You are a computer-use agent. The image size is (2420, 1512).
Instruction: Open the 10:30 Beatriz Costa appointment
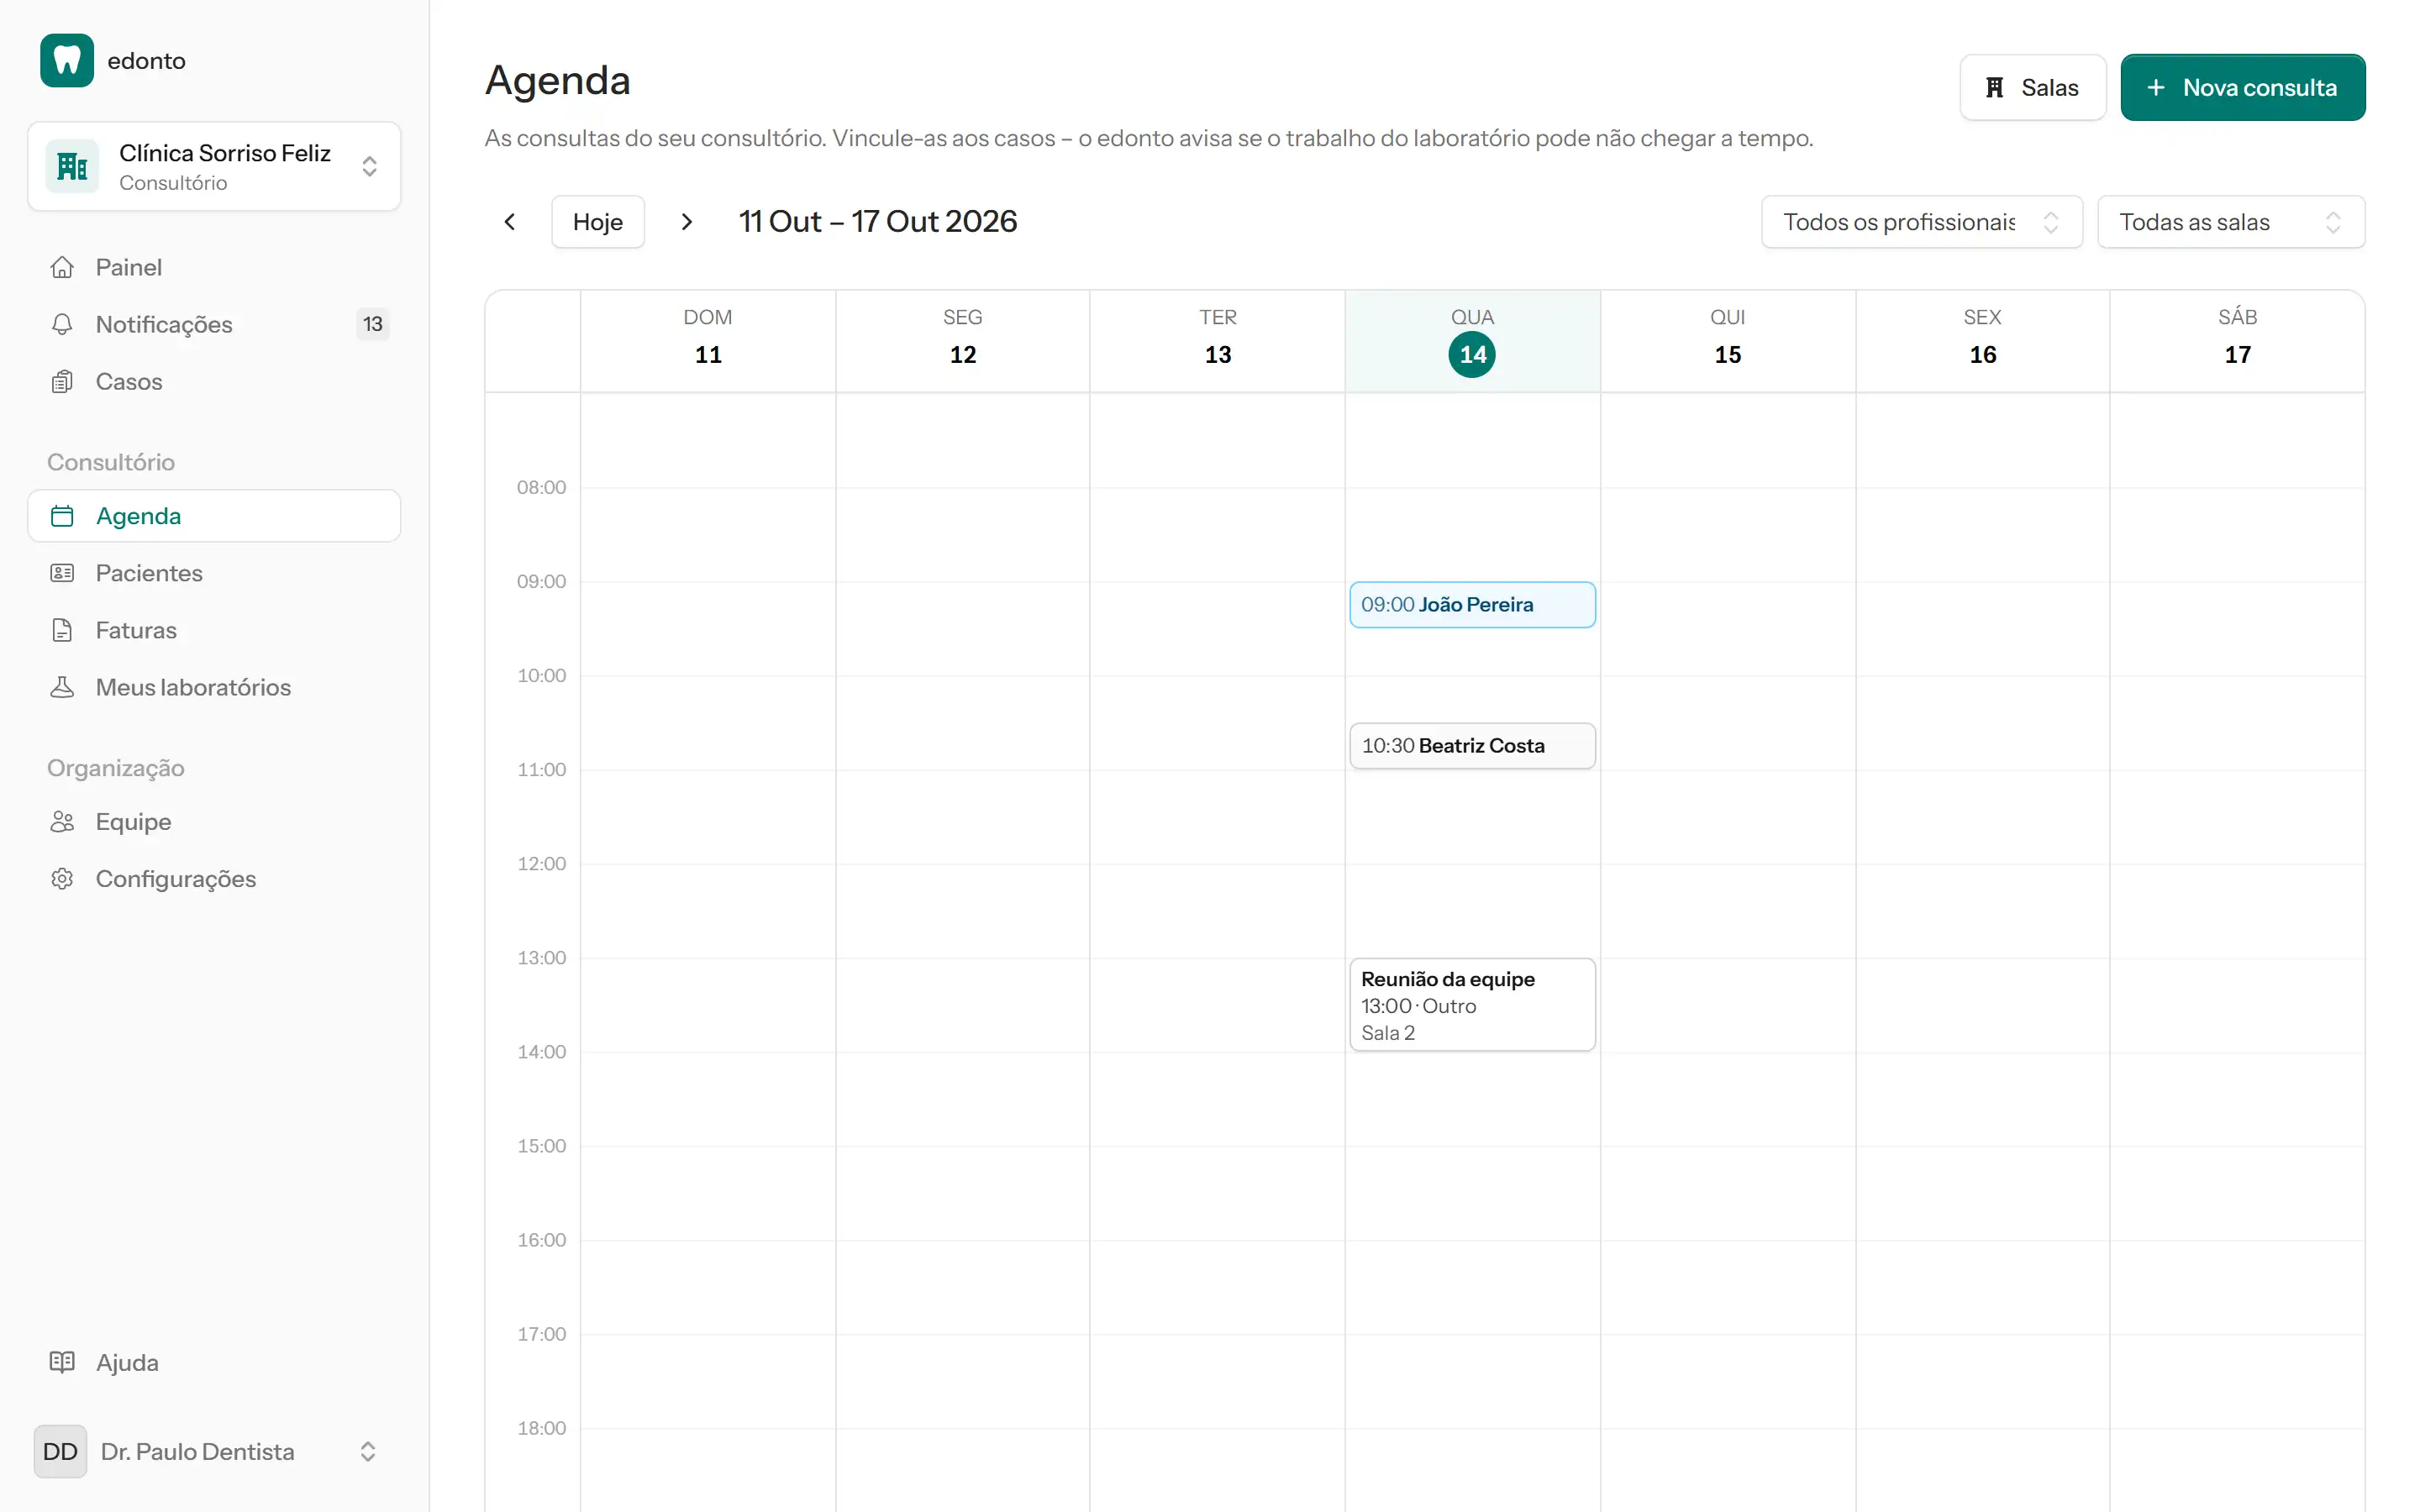click(1472, 746)
